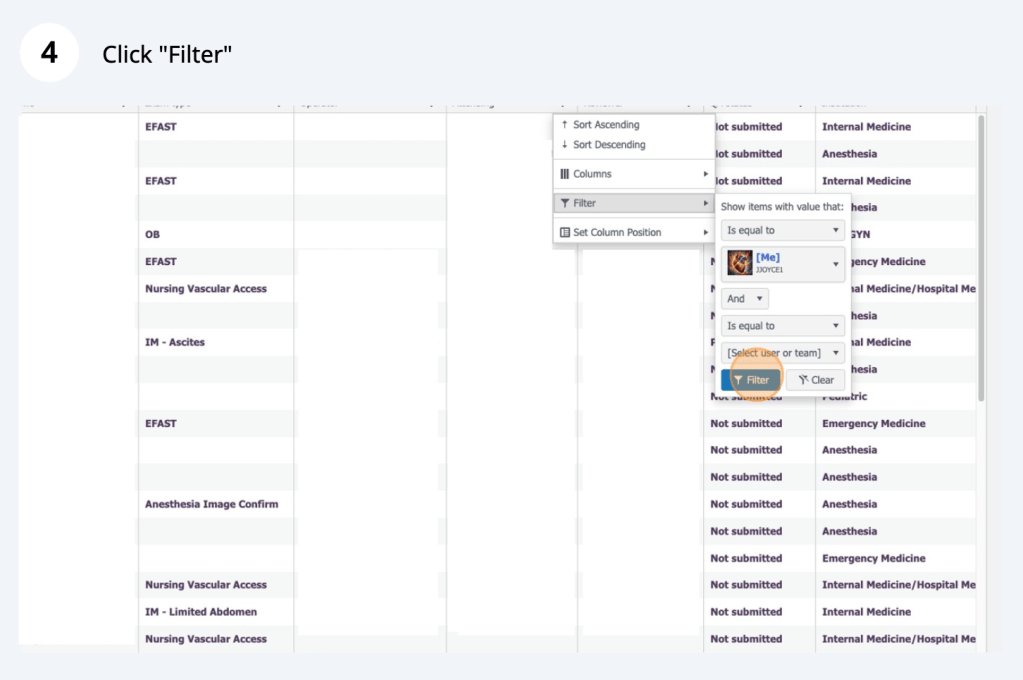Select Sort Ascending from the column menu
The image size is (1023, 680).
tap(606, 125)
